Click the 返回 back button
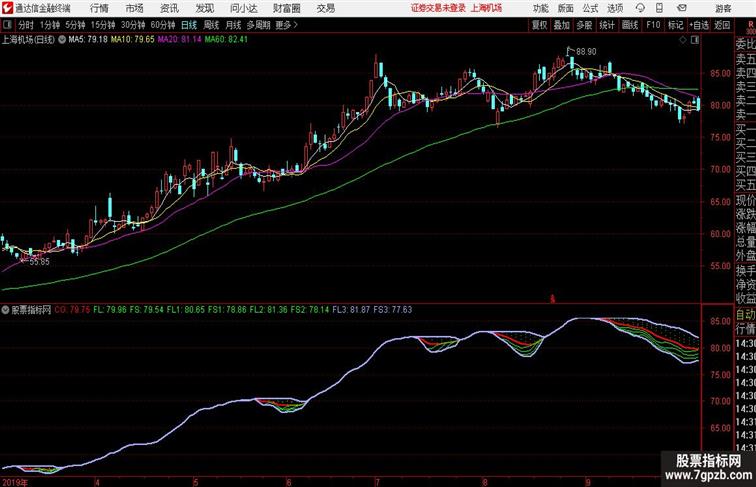Image resolution: width=756 pixels, height=487 pixels. coord(722,25)
